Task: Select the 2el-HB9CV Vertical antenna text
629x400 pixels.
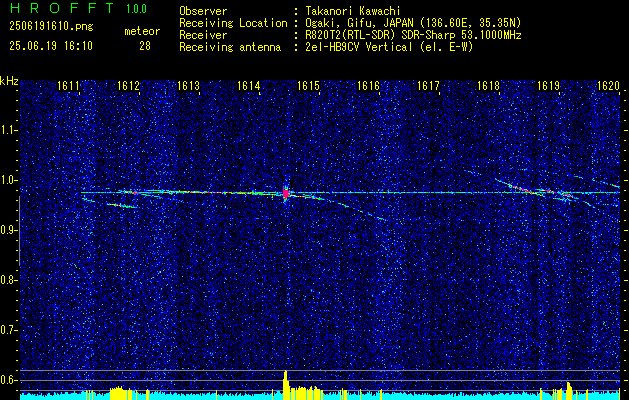Action: [390, 47]
